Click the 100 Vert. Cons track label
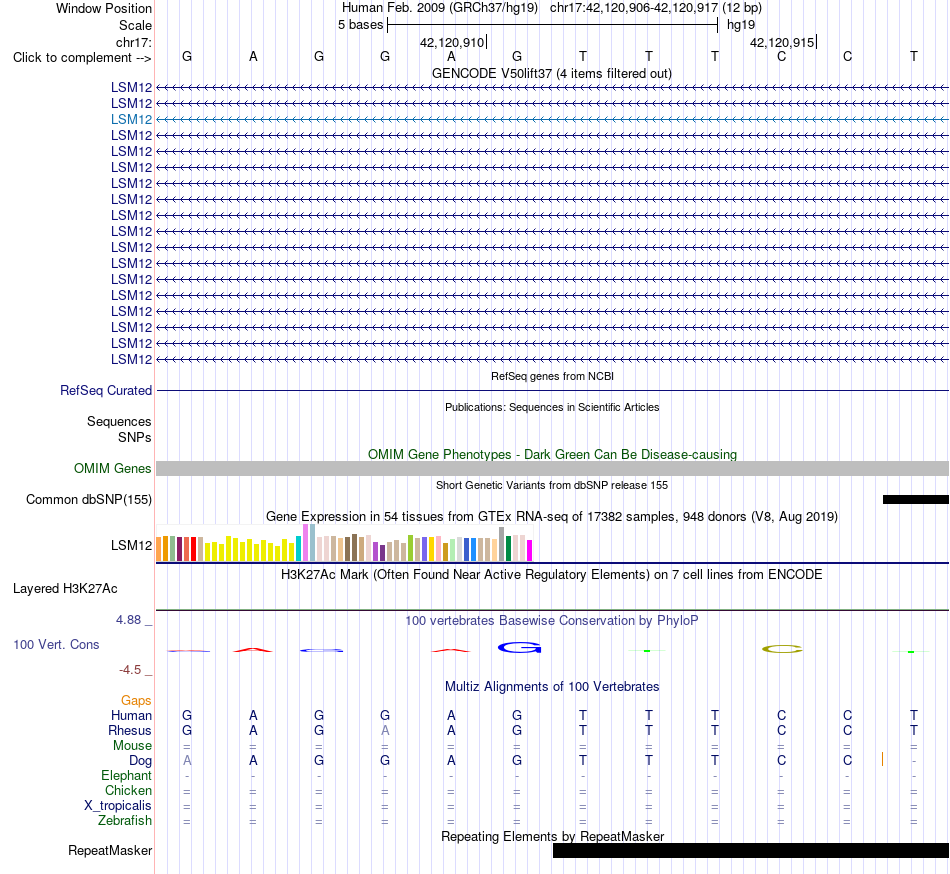 56,644
